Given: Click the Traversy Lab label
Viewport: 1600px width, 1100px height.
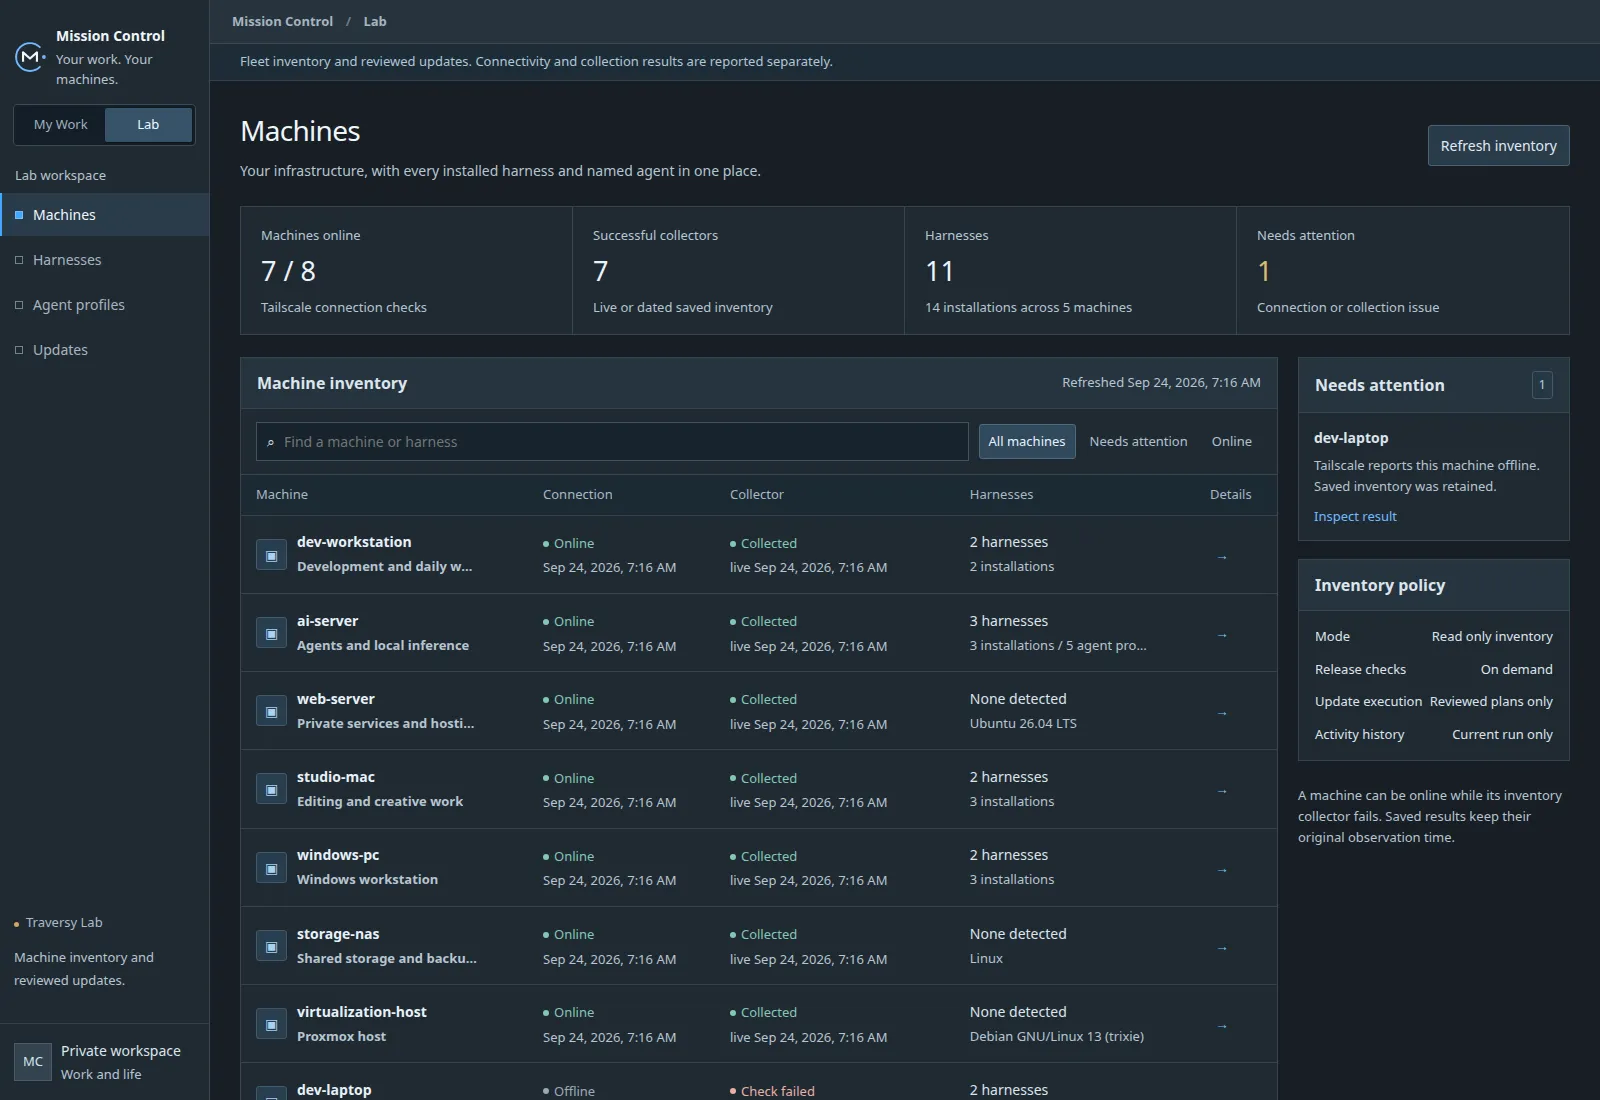Looking at the screenshot, I should click(x=64, y=922).
